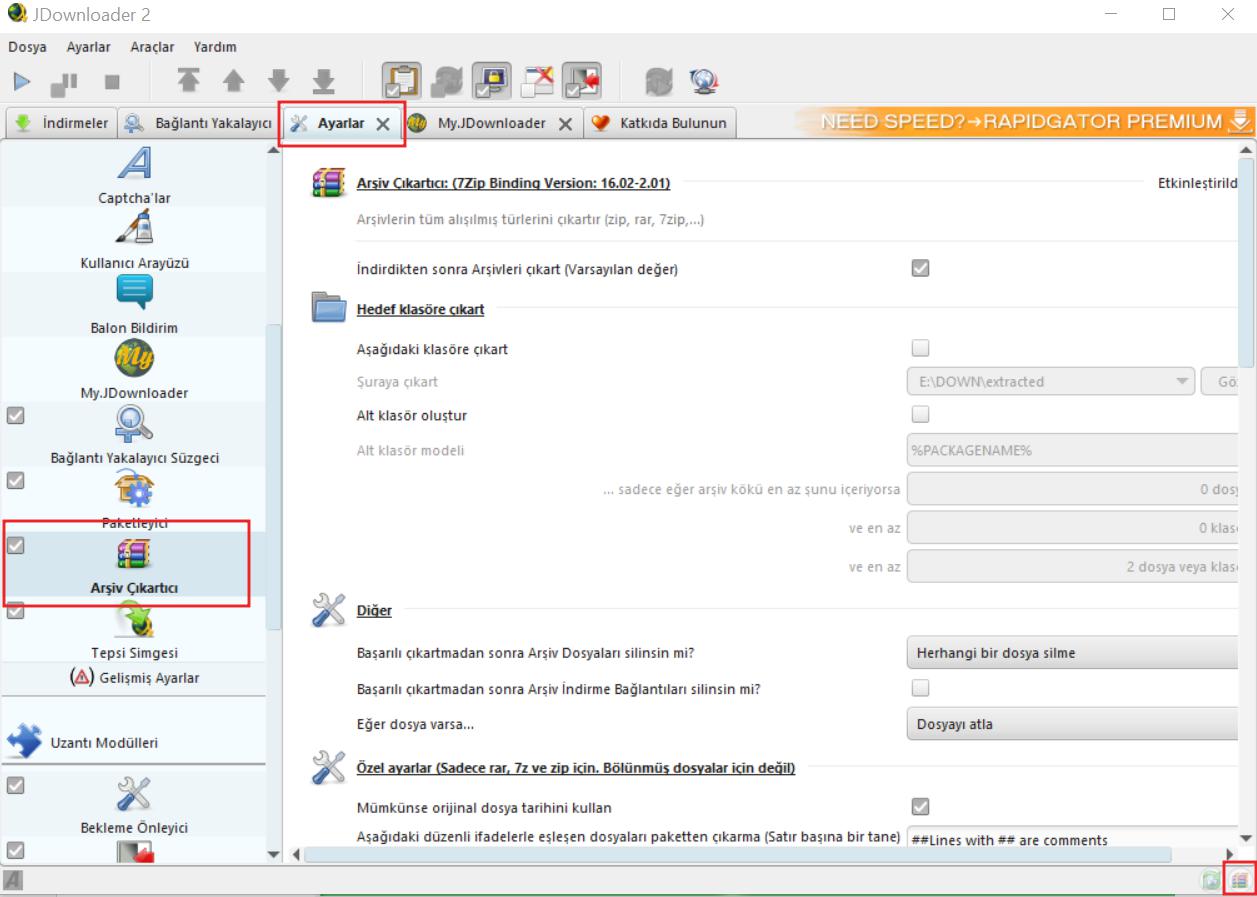Viewport: 1257px width, 897px height.
Task: Toggle the Paketleyici sidebar checkbox
Action: click(x=15, y=480)
